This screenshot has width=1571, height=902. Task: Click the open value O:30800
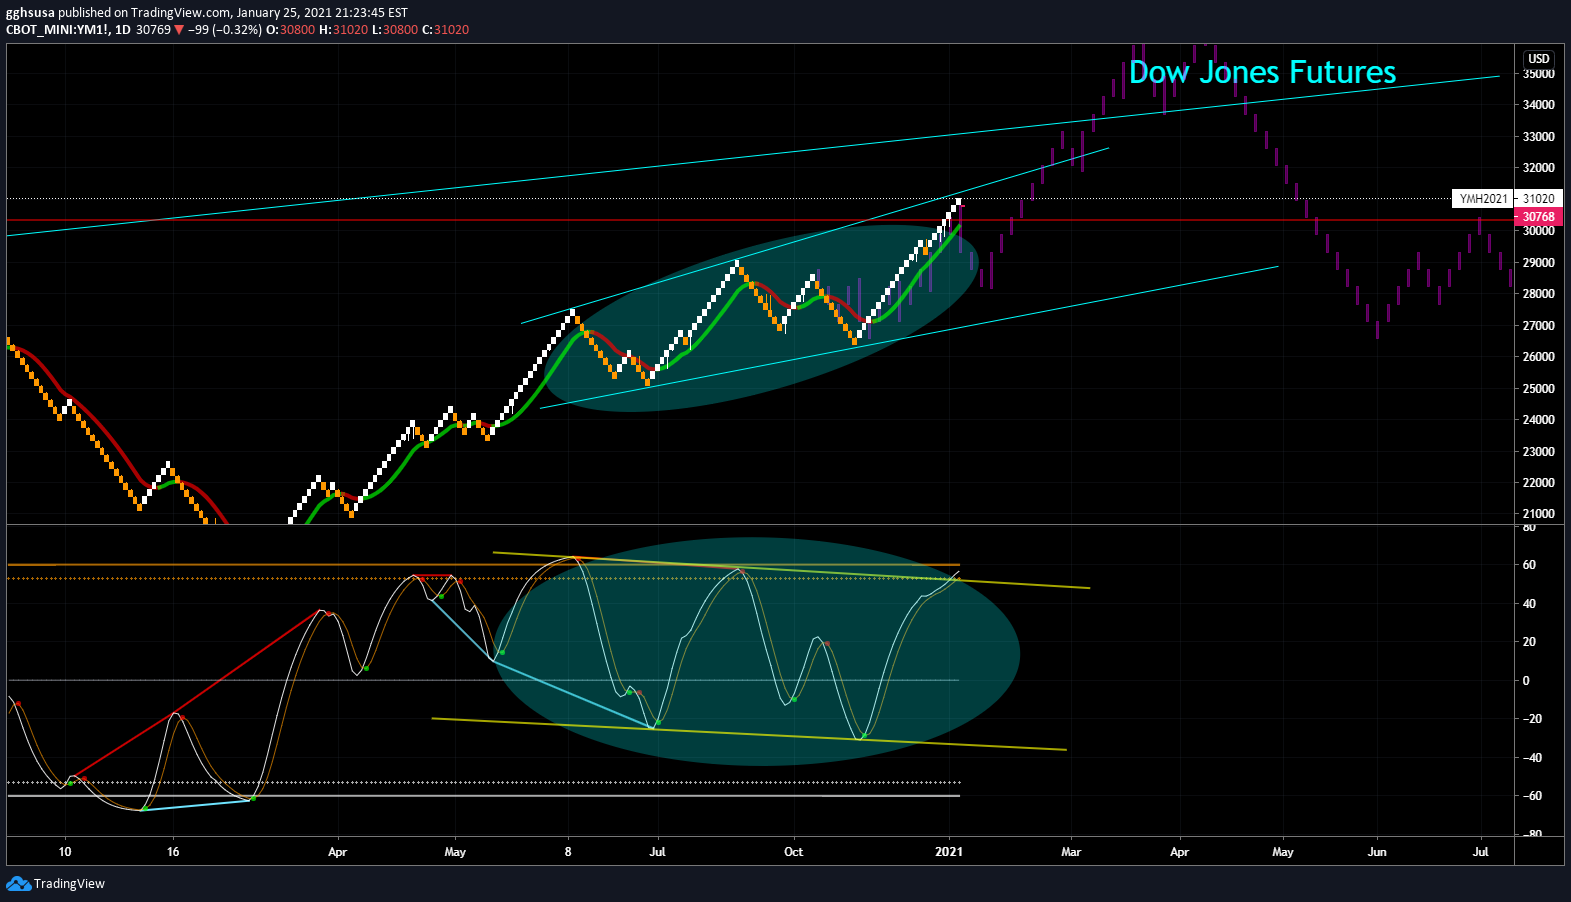click(x=290, y=30)
